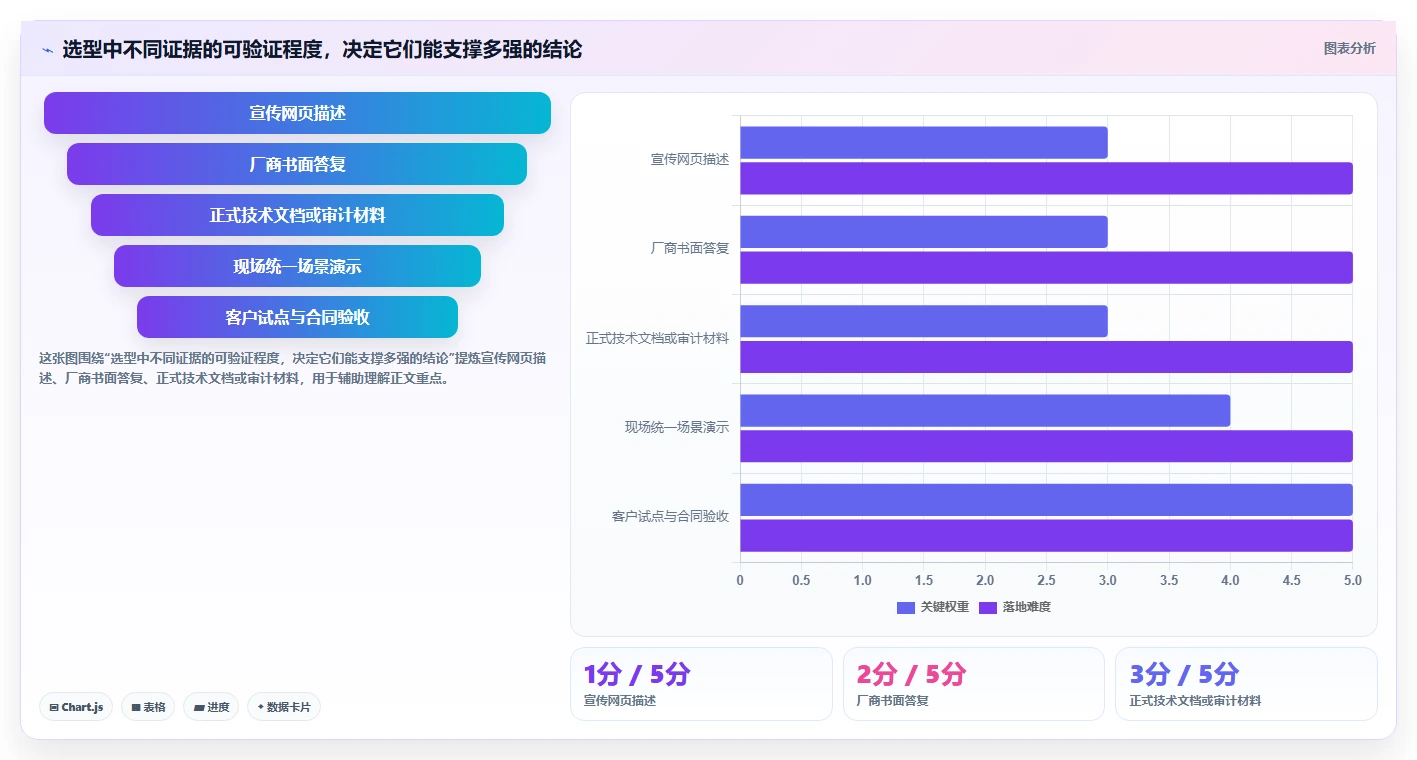Select the 宣传网页描述 funnel stage
This screenshot has height=760, width=1417.
[x=297, y=113]
